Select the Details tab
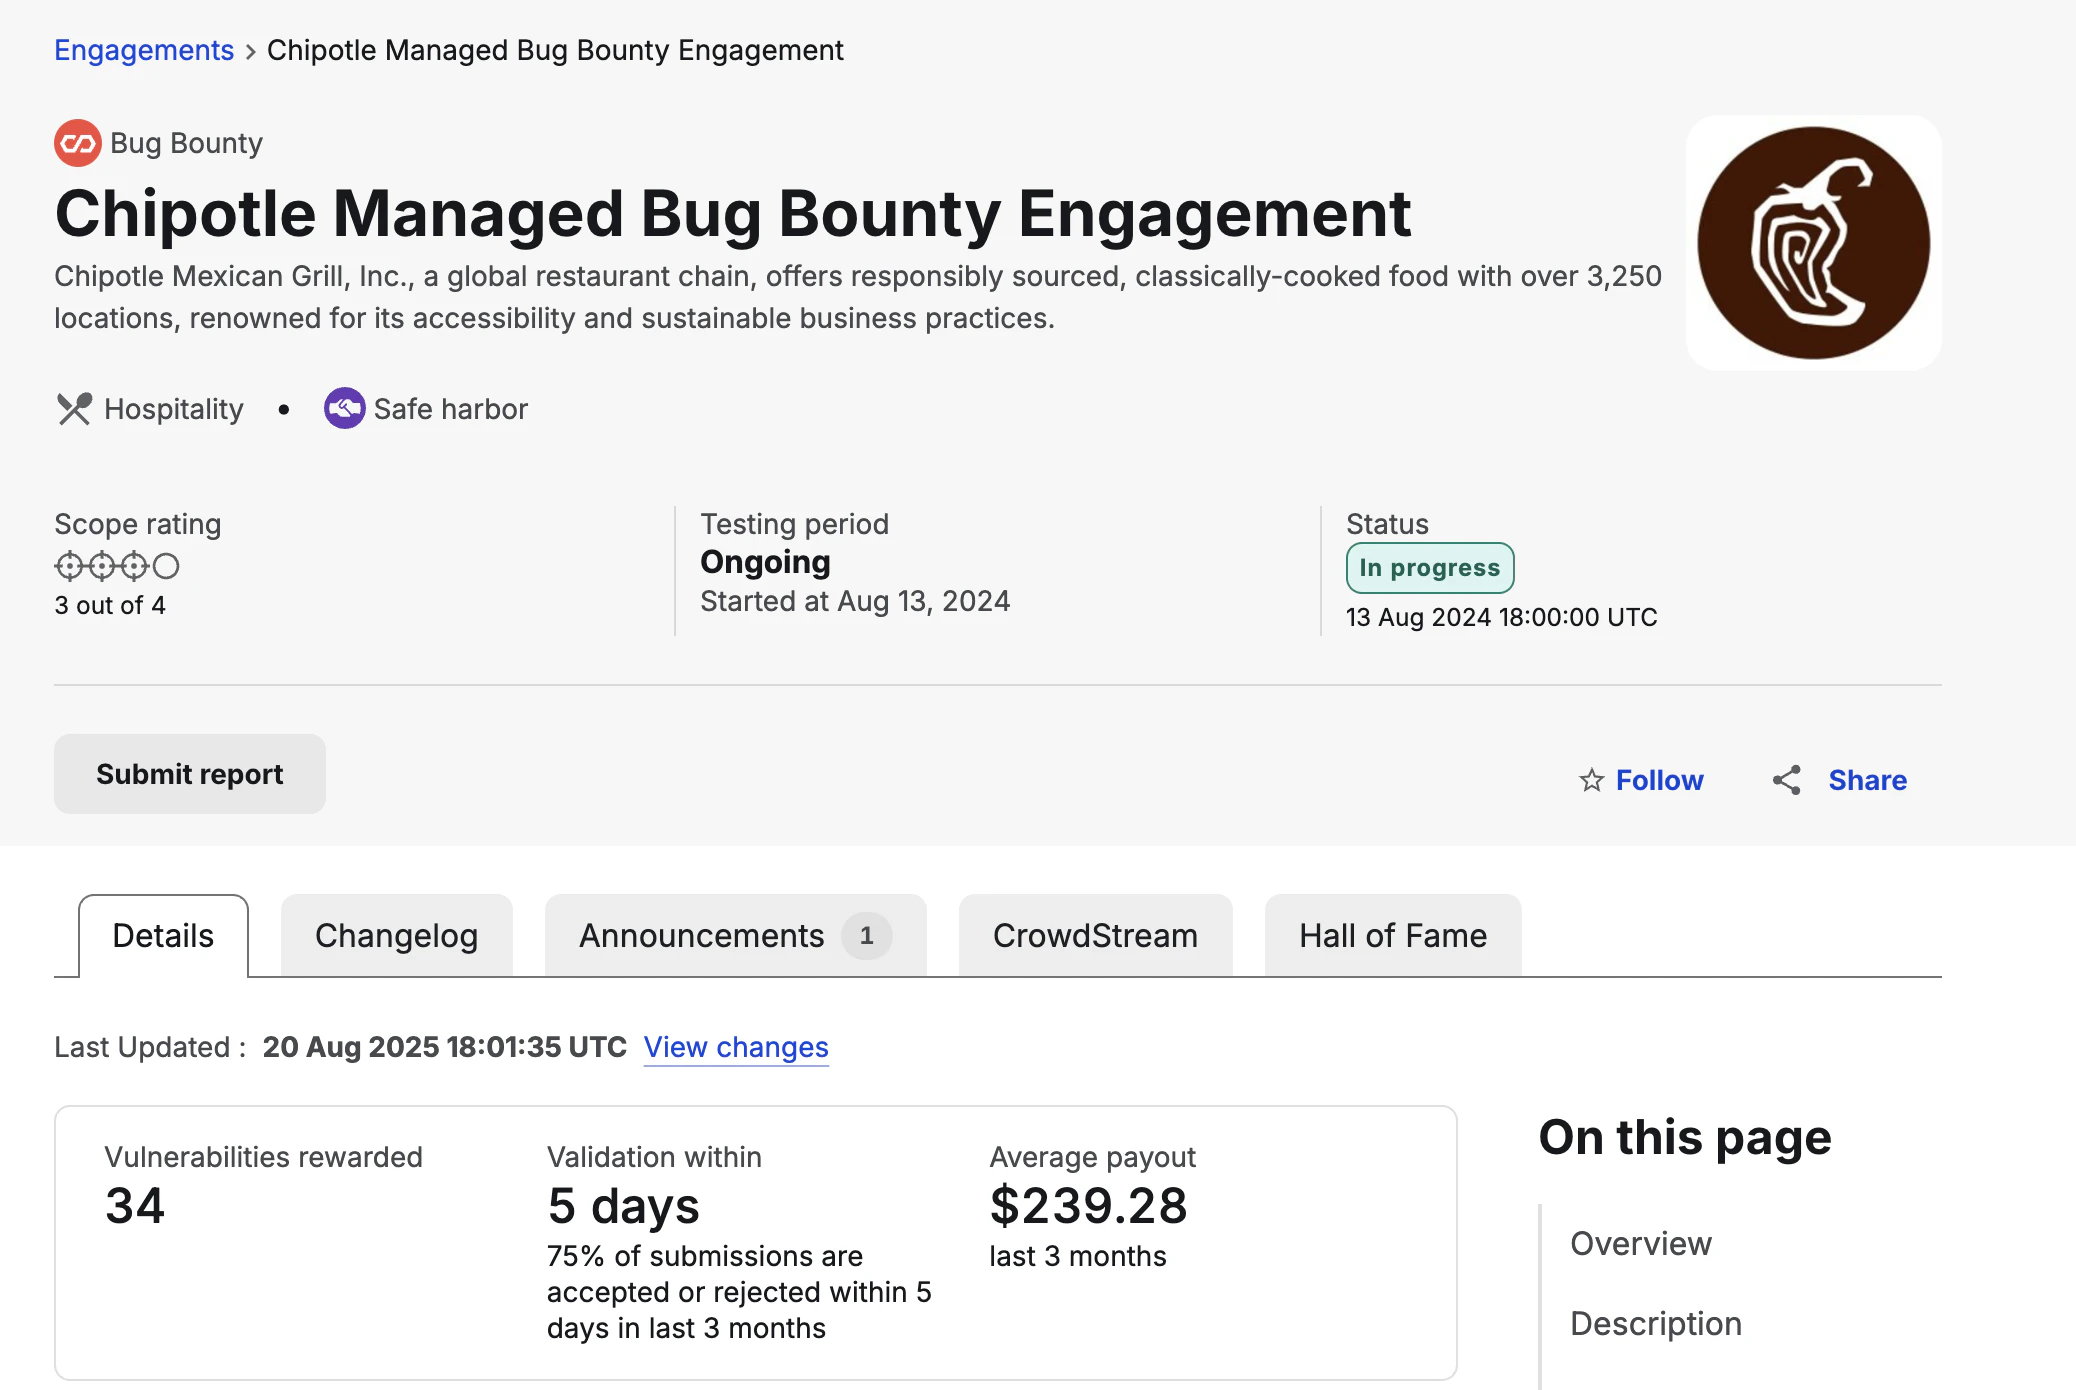 [x=163, y=936]
